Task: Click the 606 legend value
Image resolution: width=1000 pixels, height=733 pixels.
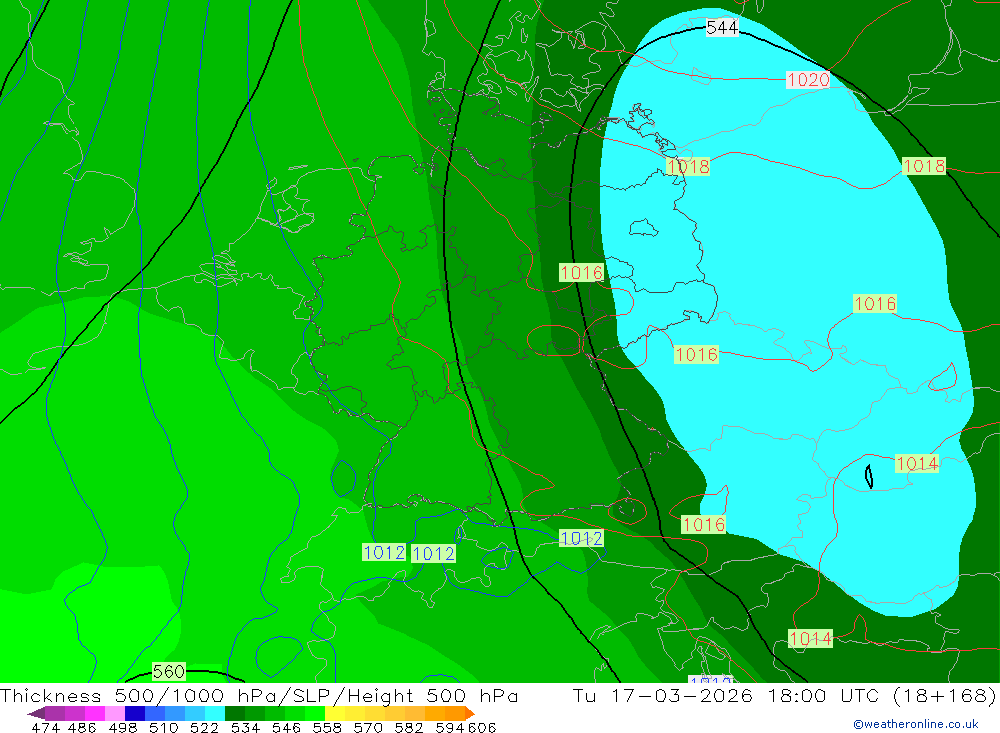Action: pos(482,727)
